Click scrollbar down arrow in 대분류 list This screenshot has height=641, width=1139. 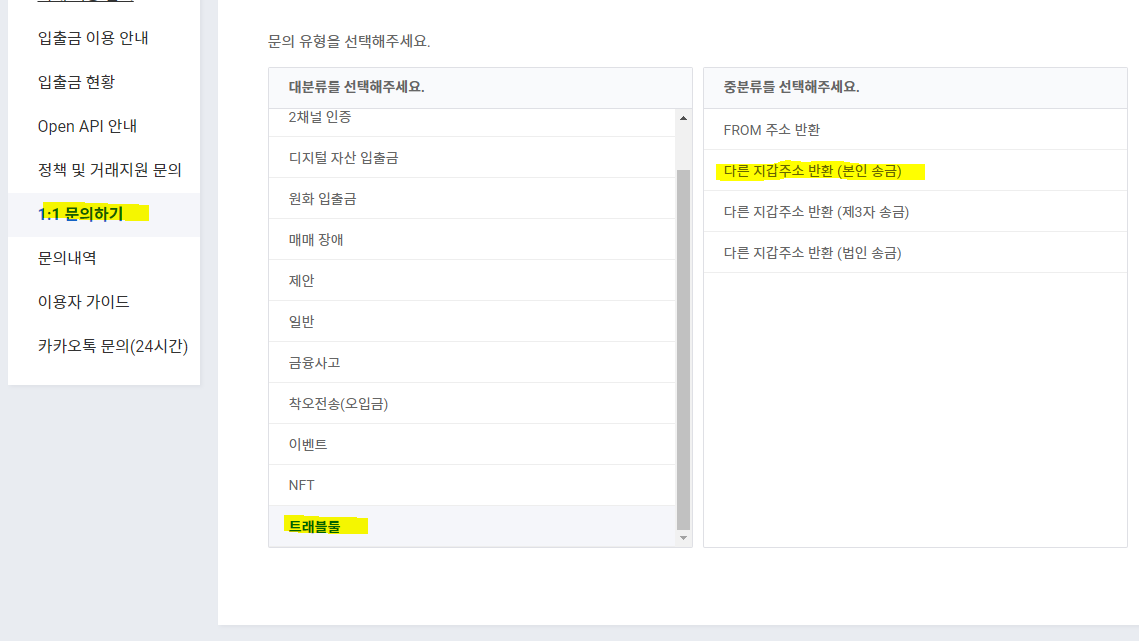pos(684,539)
